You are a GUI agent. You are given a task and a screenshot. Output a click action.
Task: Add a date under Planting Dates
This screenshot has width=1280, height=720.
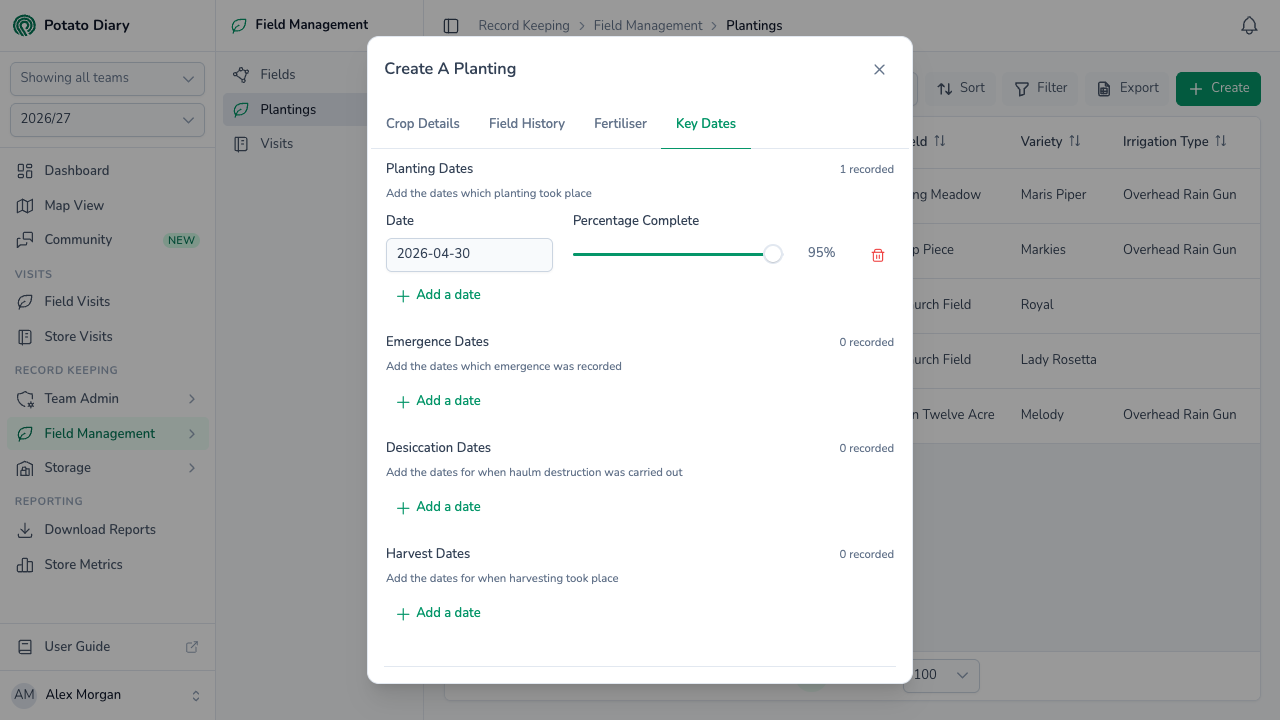click(x=439, y=295)
